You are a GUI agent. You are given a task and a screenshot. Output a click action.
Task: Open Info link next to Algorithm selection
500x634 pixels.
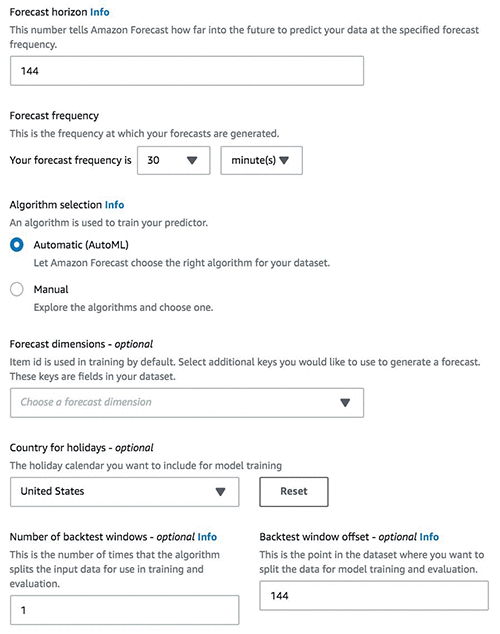tap(114, 205)
